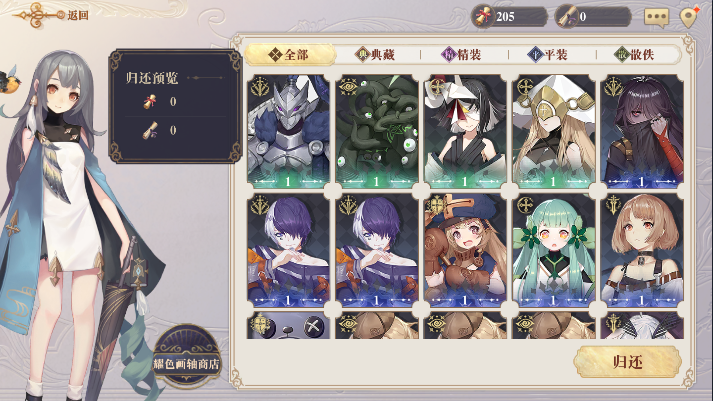This screenshot has width=713, height=401.
Task: Click the green 散 badge icon
Action: (621, 55)
